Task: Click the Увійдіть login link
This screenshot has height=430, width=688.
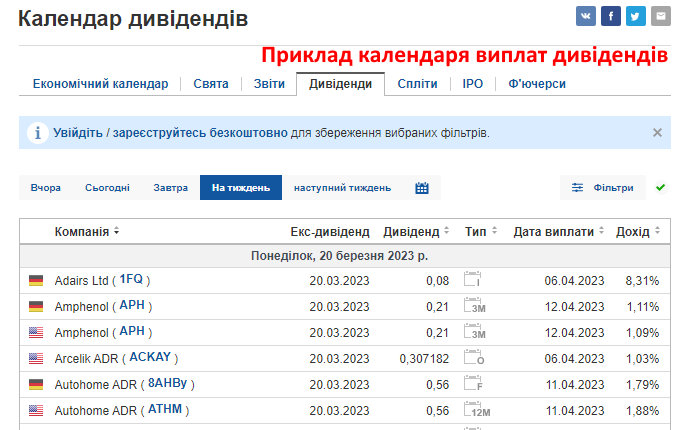Action: pyautogui.click(x=78, y=133)
